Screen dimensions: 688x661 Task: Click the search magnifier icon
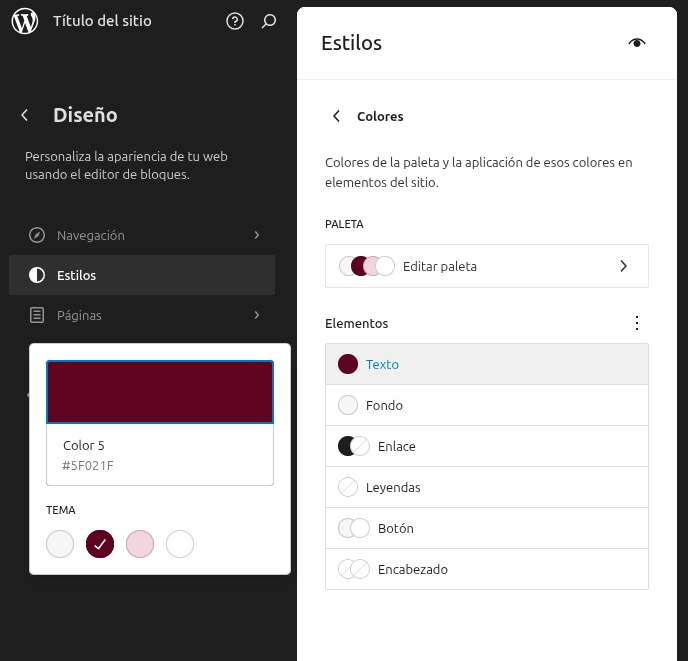pyautogui.click(x=269, y=21)
